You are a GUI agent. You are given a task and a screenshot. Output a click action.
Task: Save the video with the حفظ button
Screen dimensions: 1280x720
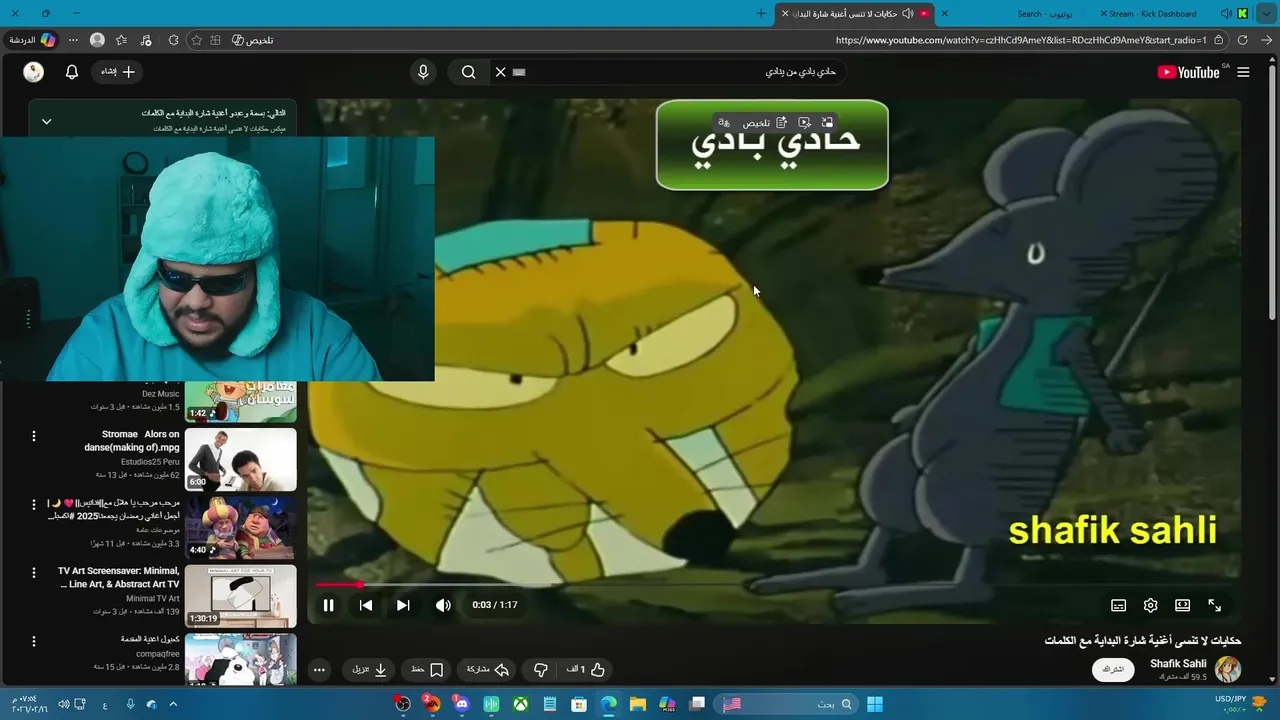pos(427,670)
